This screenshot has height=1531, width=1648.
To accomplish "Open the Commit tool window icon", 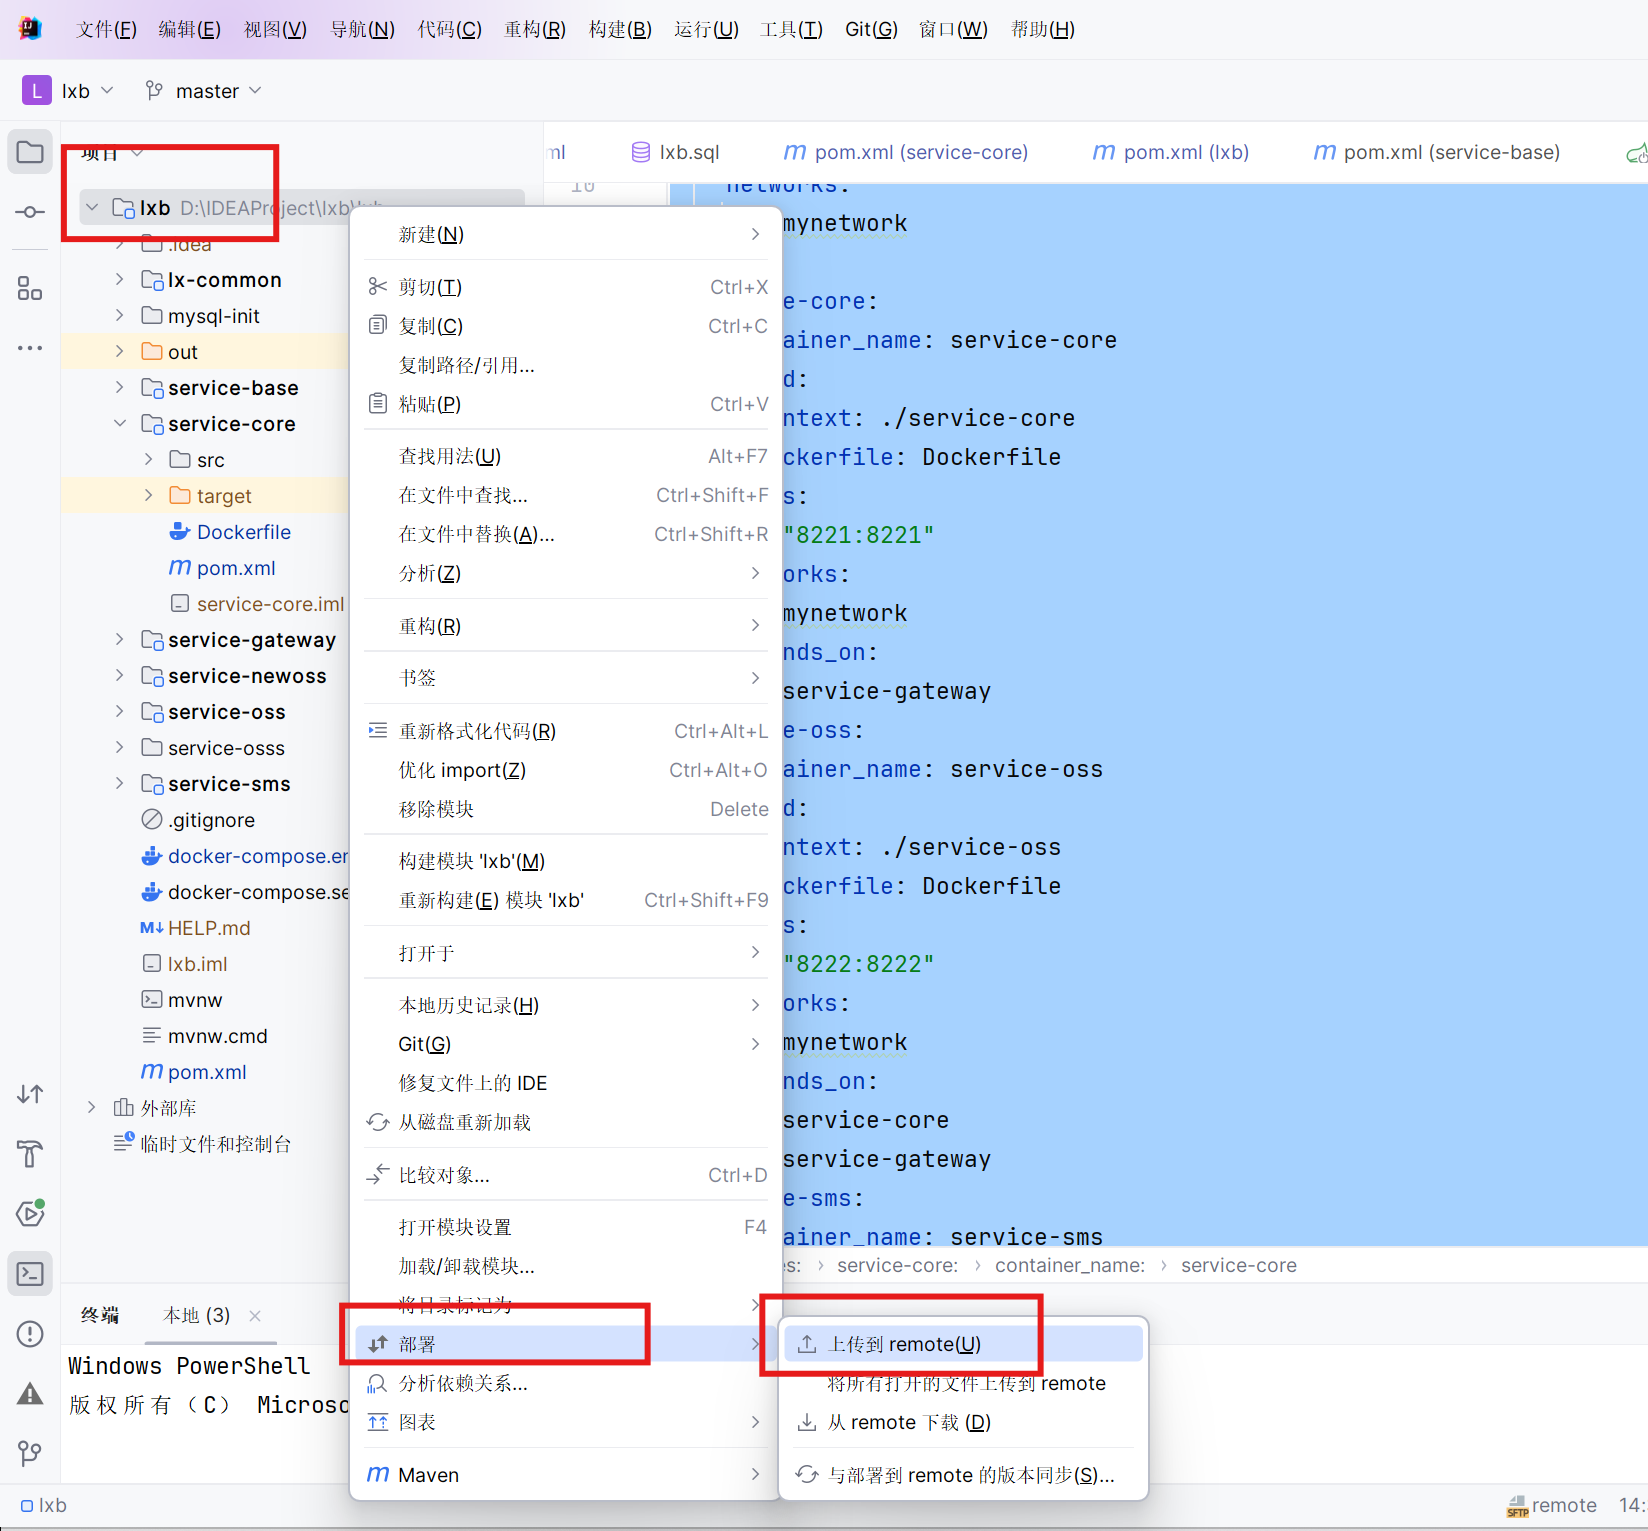I will point(30,212).
